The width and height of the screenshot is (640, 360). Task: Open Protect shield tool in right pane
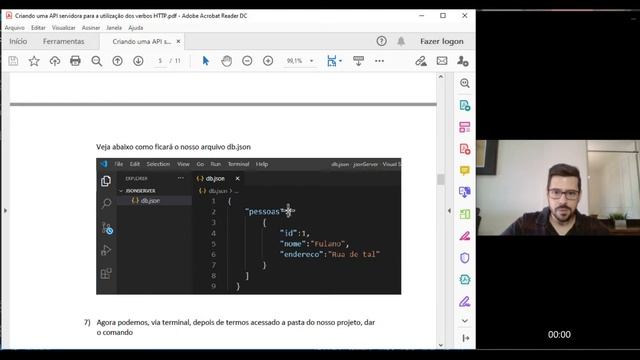(464, 258)
